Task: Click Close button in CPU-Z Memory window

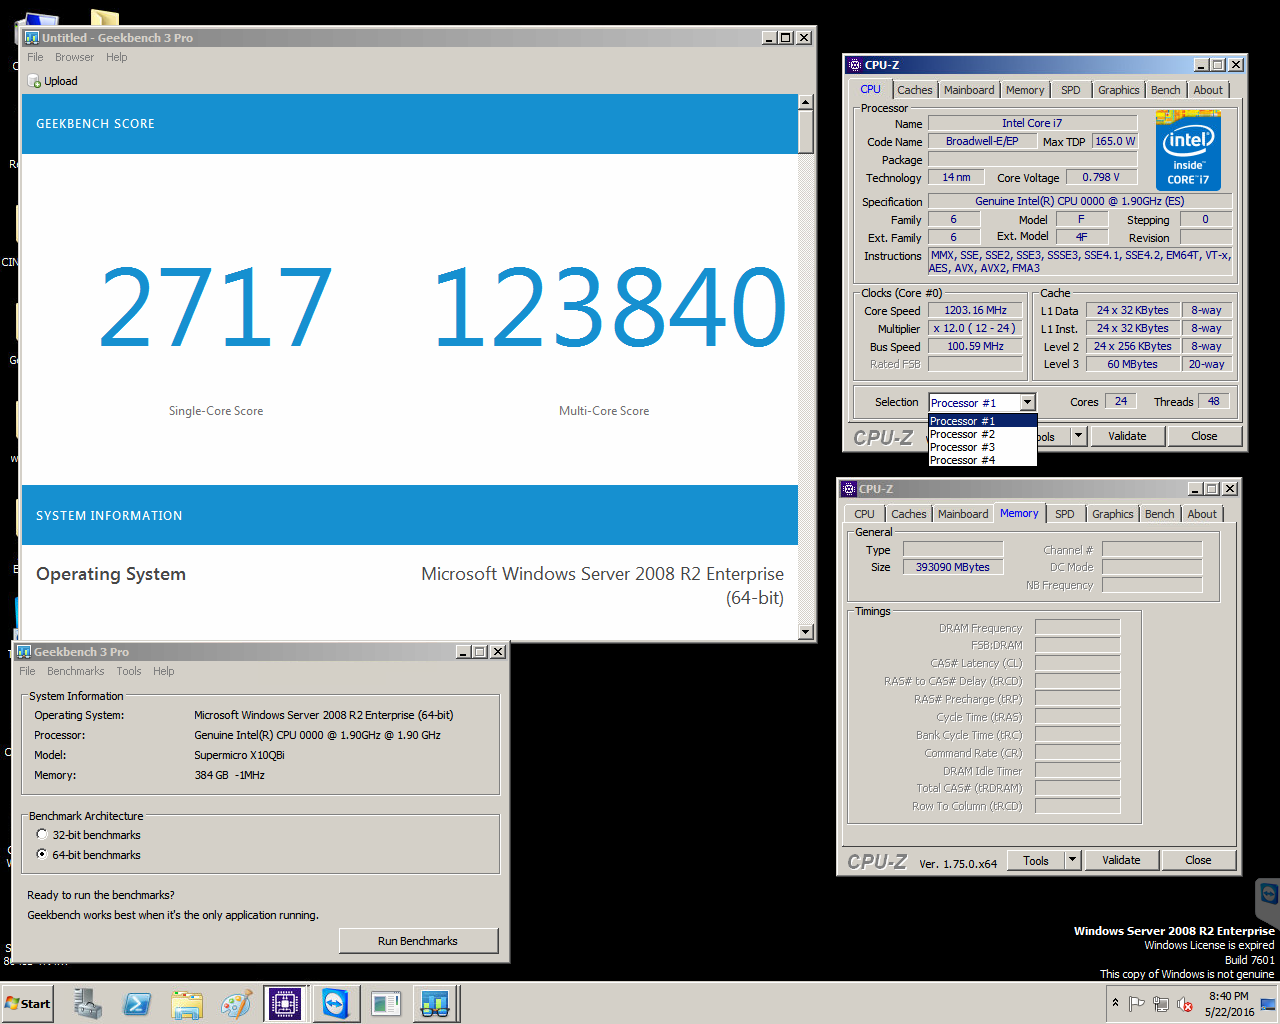Action: coord(1198,860)
